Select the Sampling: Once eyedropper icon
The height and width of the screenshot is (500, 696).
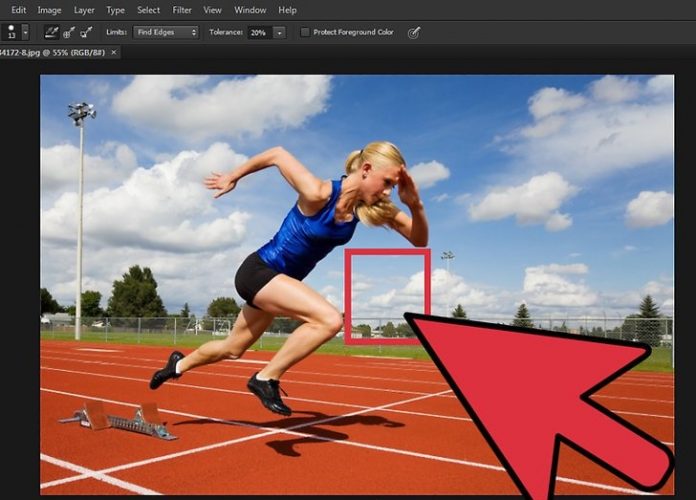(x=68, y=32)
